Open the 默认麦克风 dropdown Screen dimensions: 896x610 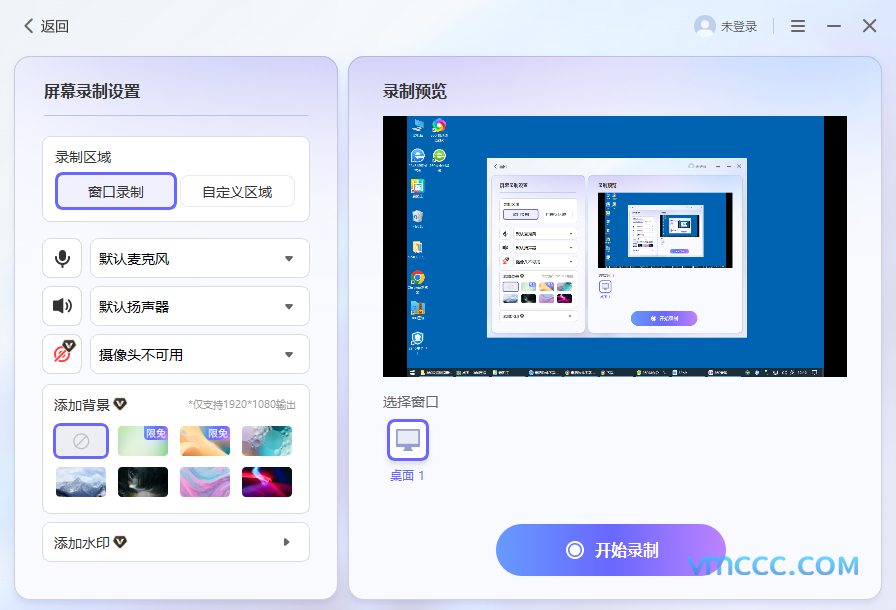point(200,258)
